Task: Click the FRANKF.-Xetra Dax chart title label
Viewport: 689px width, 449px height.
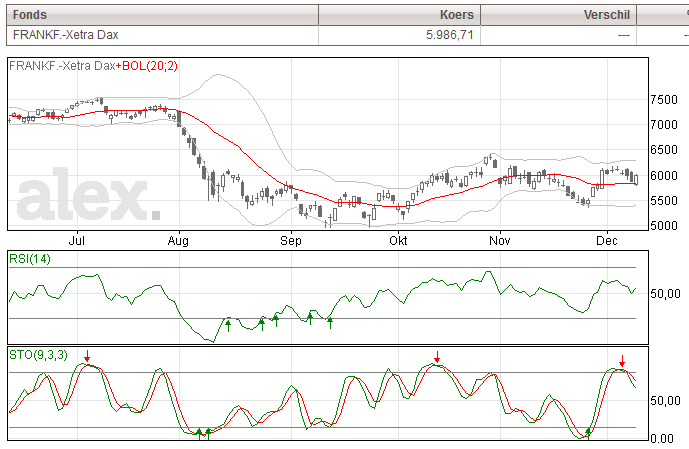Action: coord(62,66)
